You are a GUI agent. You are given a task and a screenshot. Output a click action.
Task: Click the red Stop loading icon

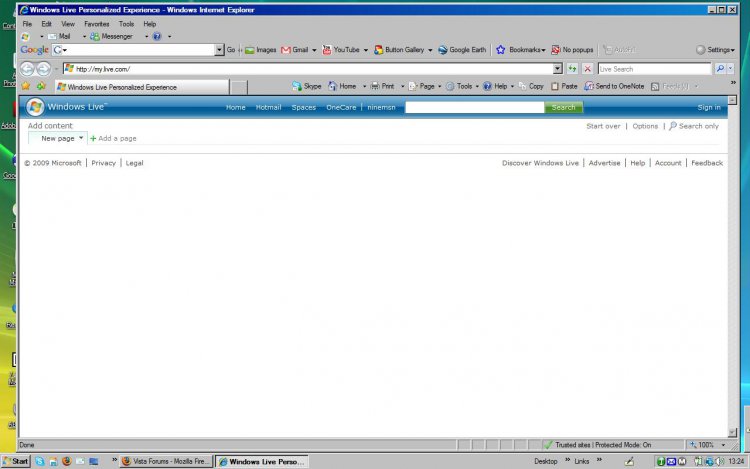(587, 69)
